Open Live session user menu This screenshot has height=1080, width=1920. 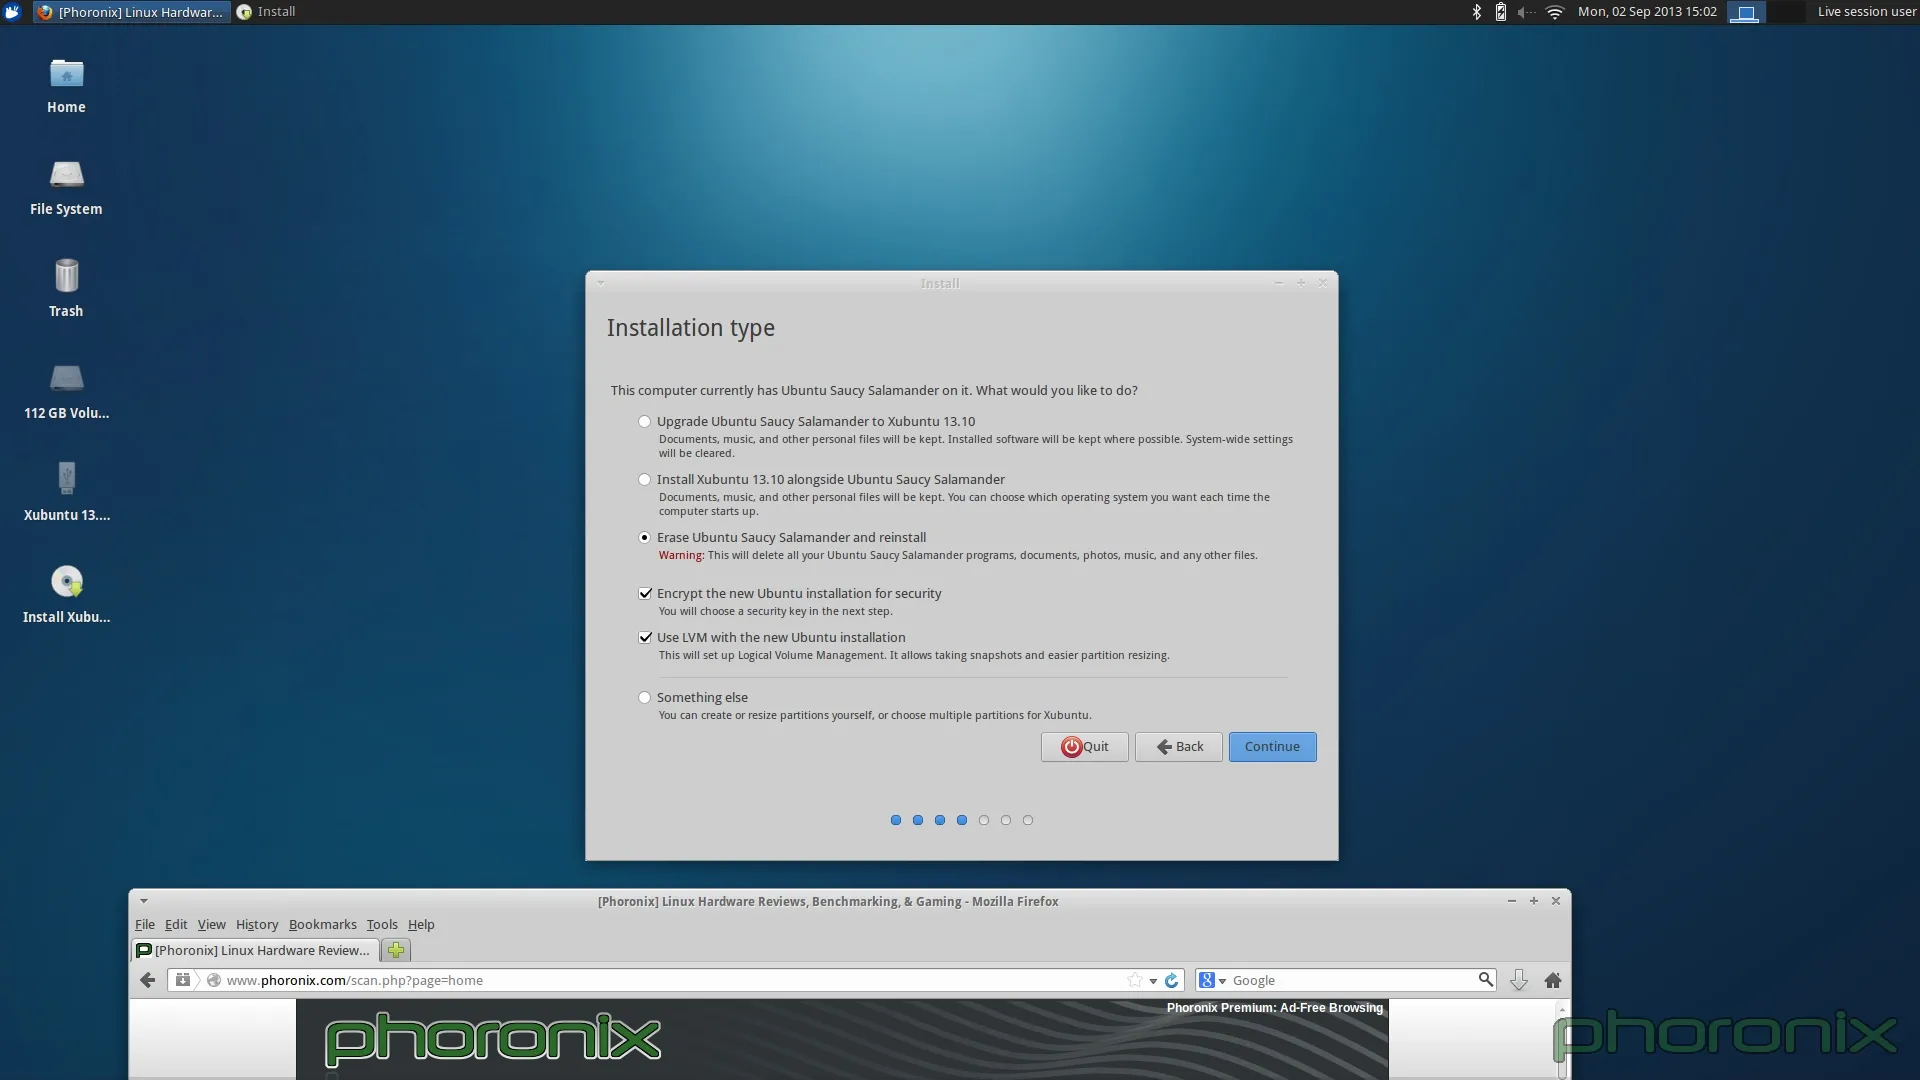tap(1866, 12)
